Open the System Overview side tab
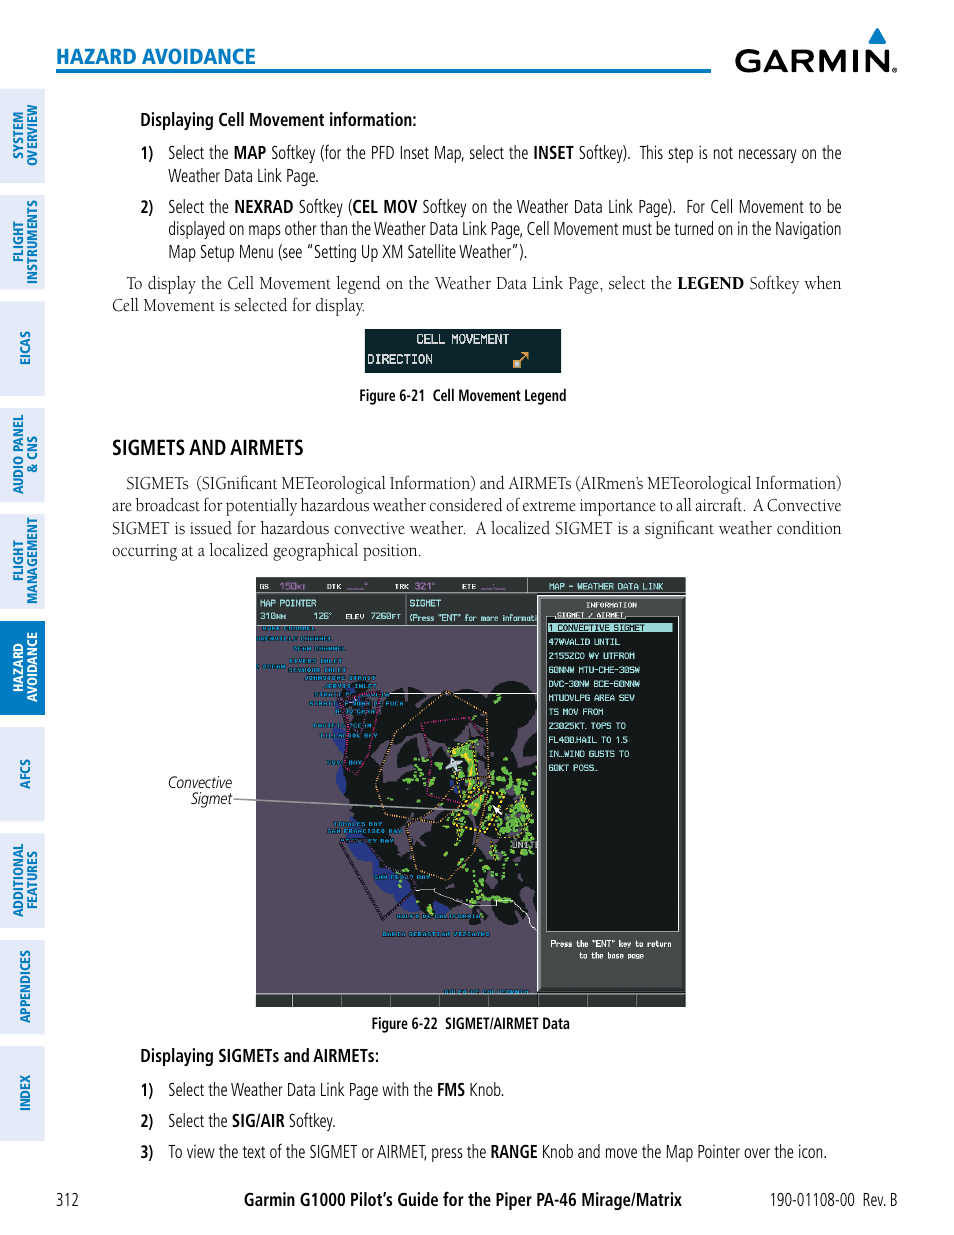This screenshot has height=1235, width=954. 22,136
